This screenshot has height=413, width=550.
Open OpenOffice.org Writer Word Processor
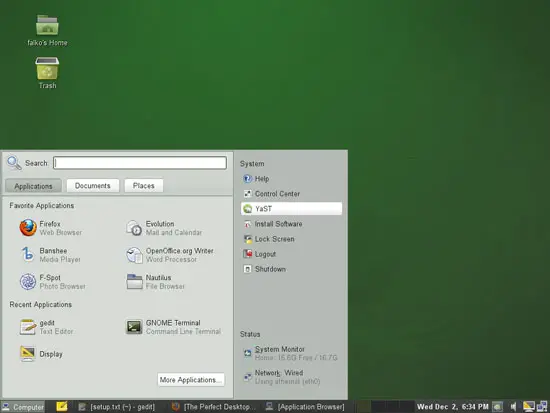click(170, 255)
